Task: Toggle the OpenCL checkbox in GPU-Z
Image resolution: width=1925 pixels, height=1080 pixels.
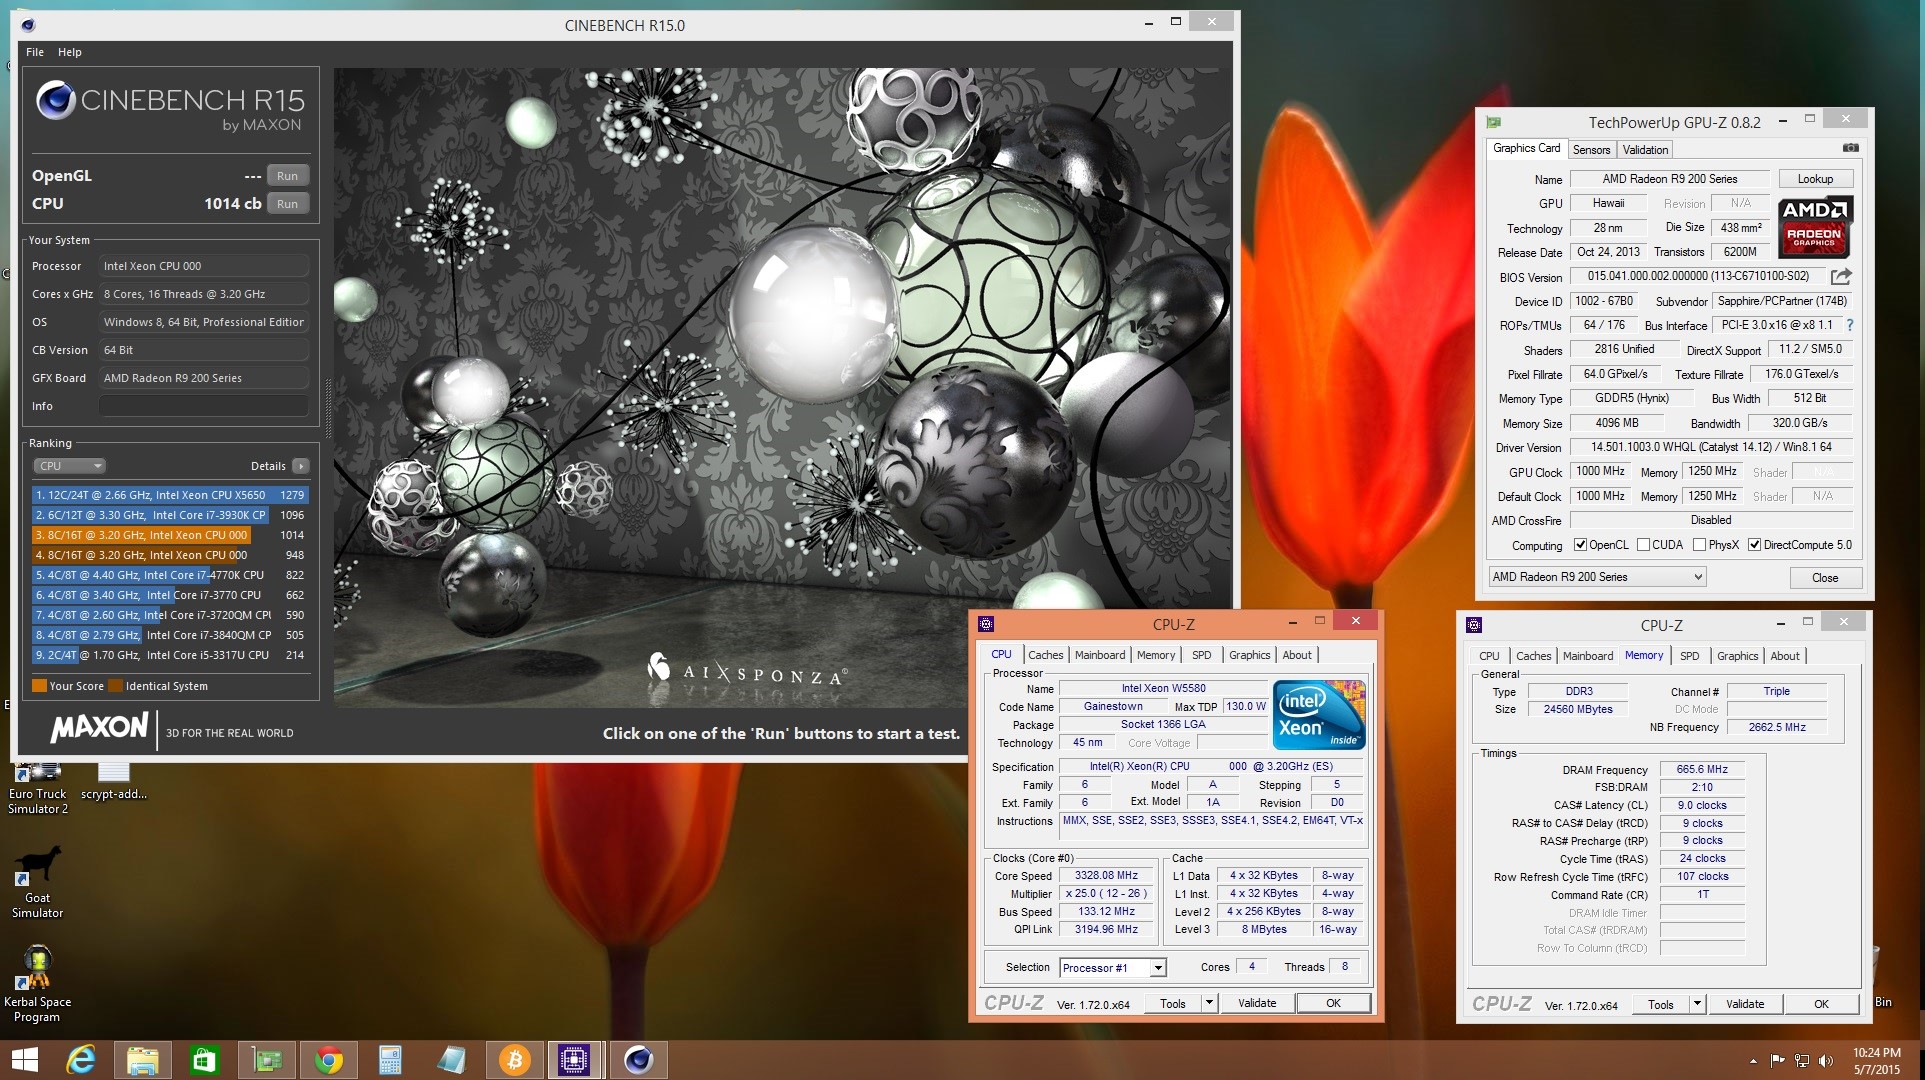Action: (1581, 545)
